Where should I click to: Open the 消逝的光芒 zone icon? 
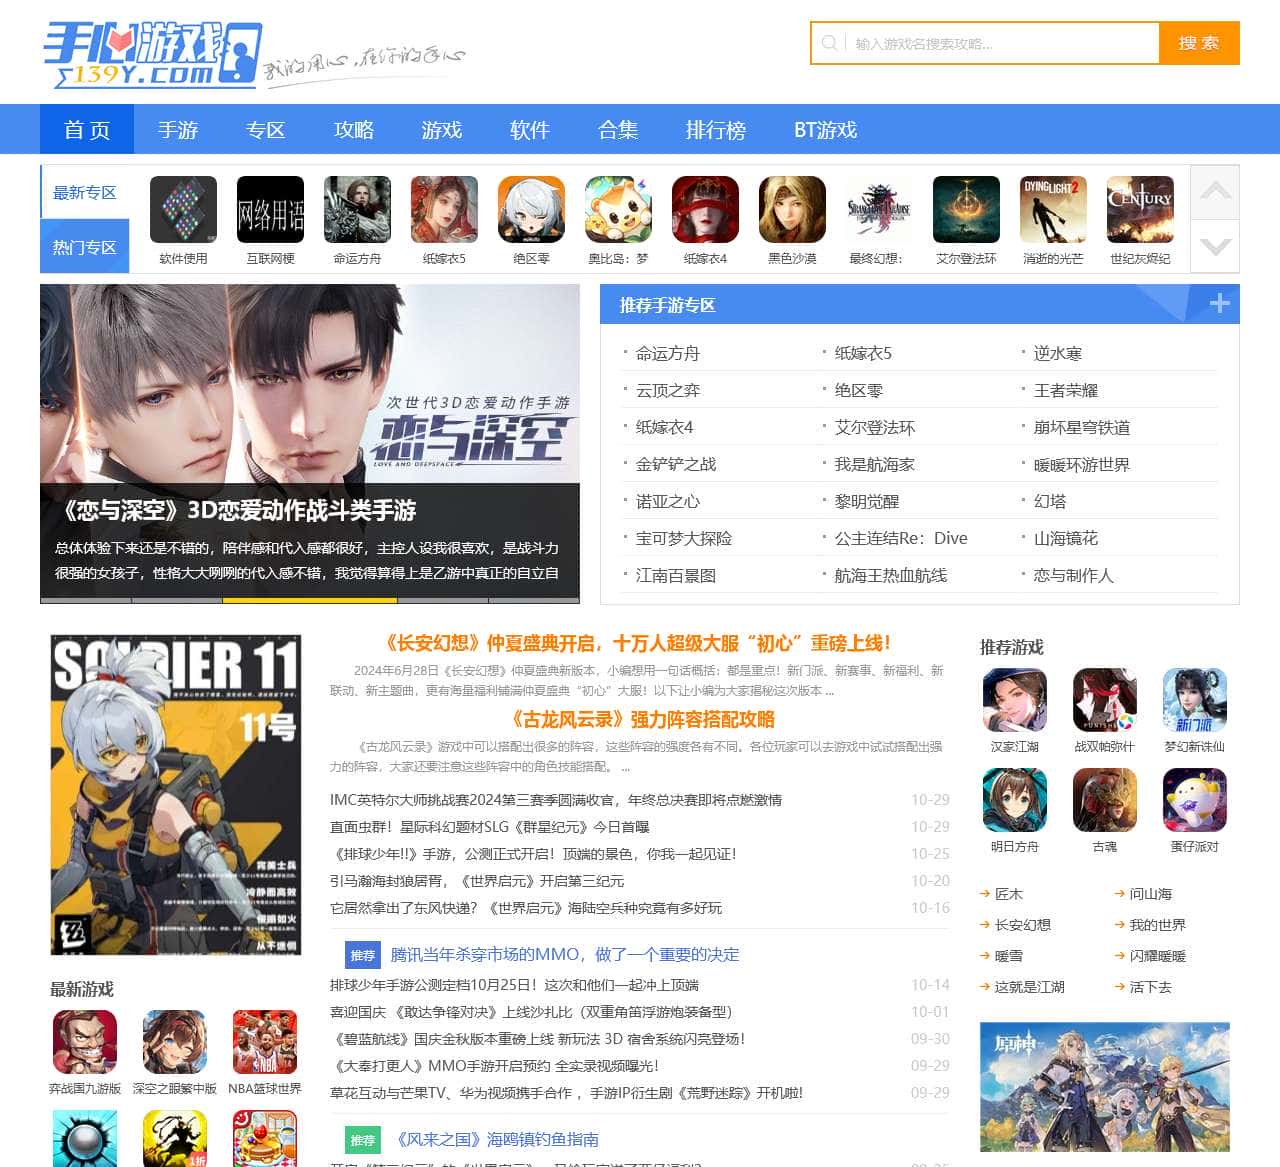coord(1053,210)
